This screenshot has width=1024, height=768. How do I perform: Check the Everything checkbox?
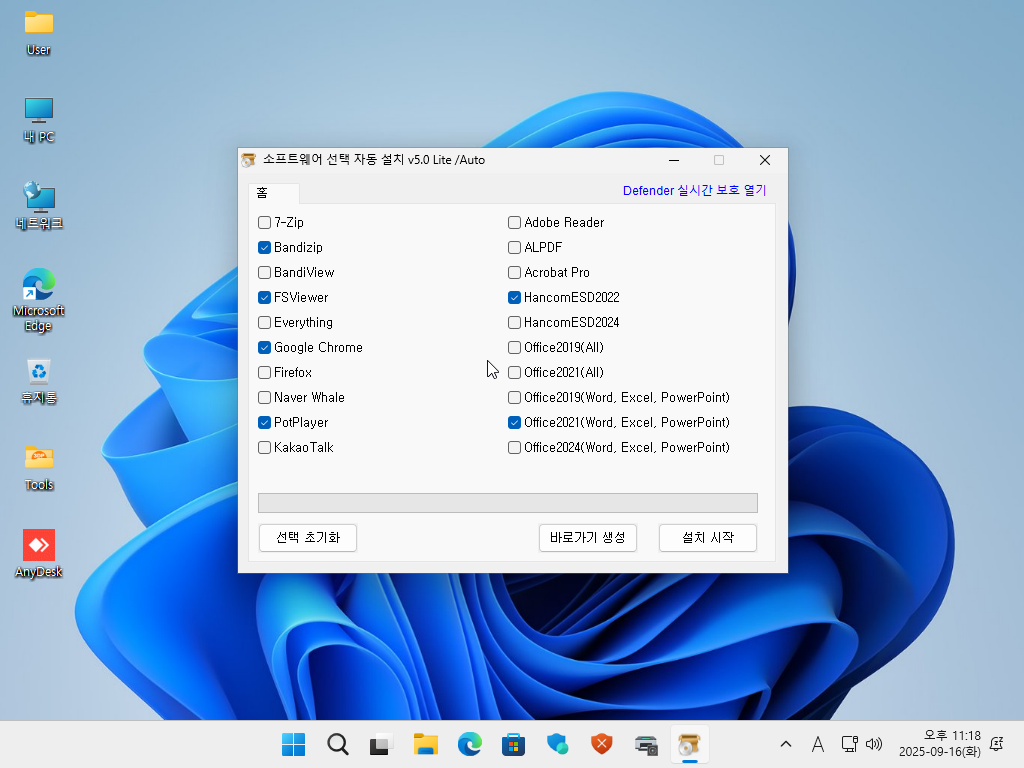point(264,323)
